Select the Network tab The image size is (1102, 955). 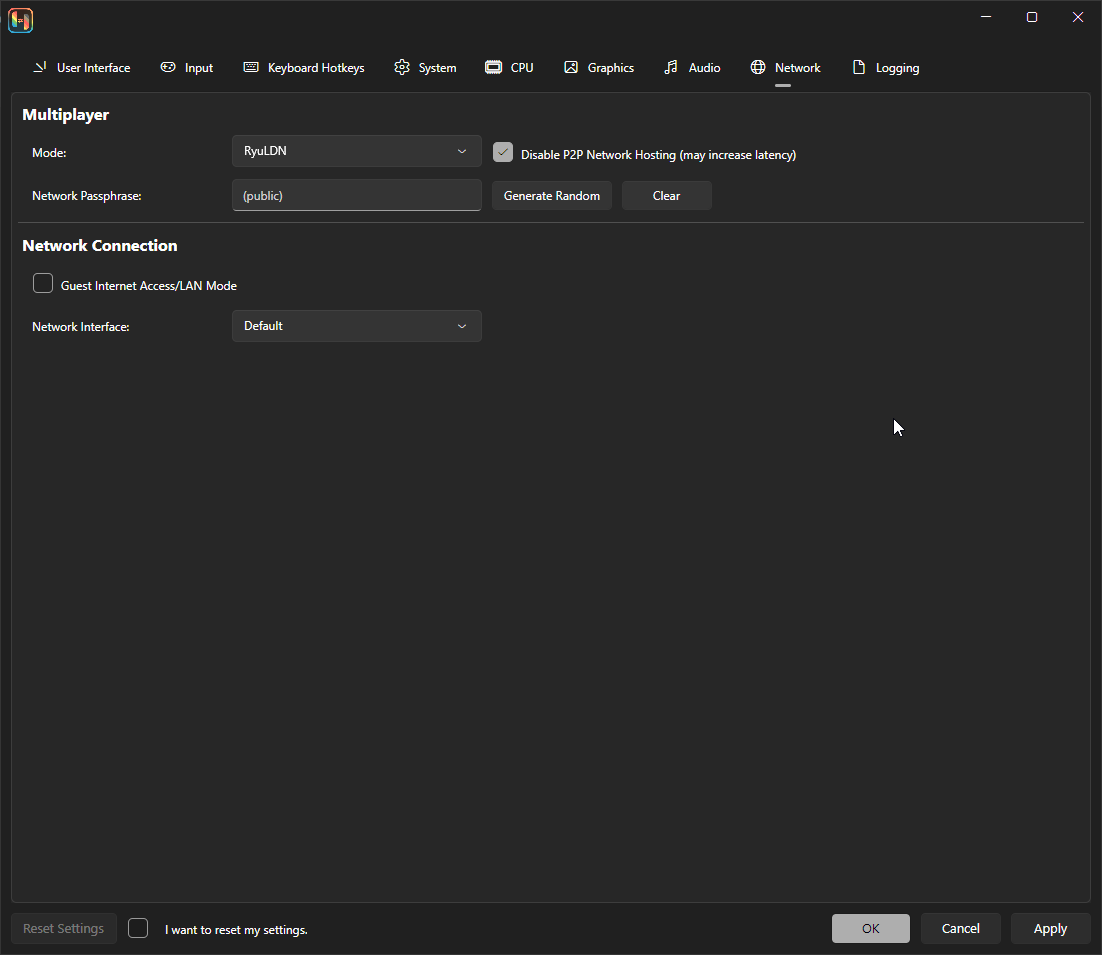[x=785, y=67]
